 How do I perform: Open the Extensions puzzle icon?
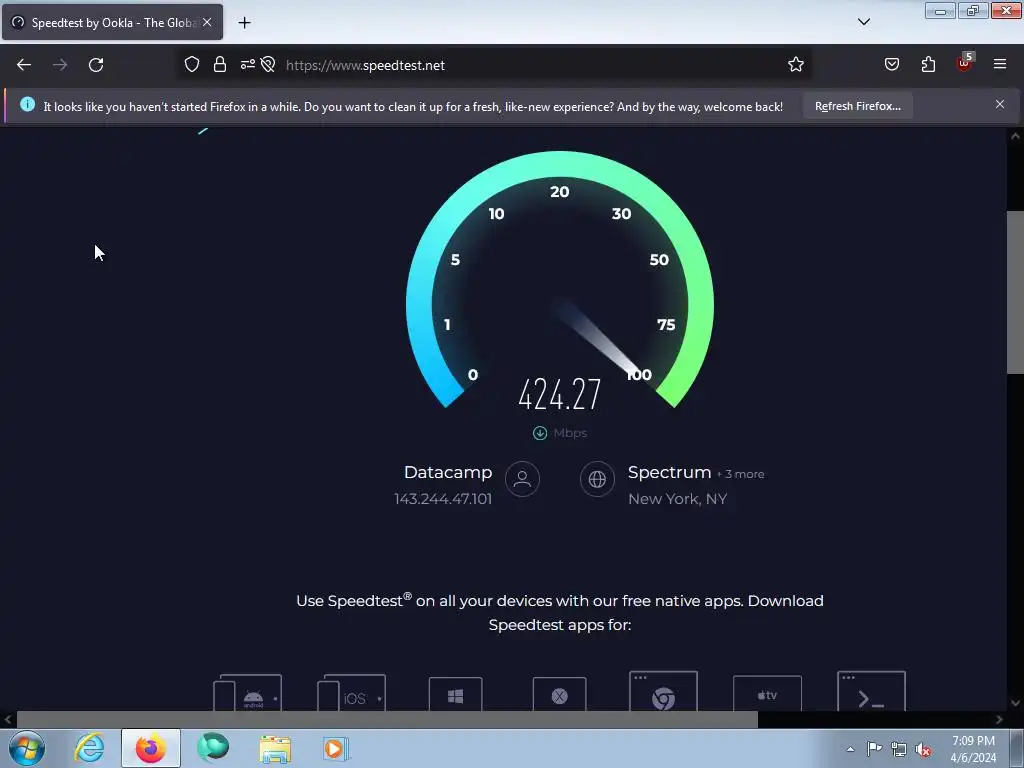(x=928, y=65)
